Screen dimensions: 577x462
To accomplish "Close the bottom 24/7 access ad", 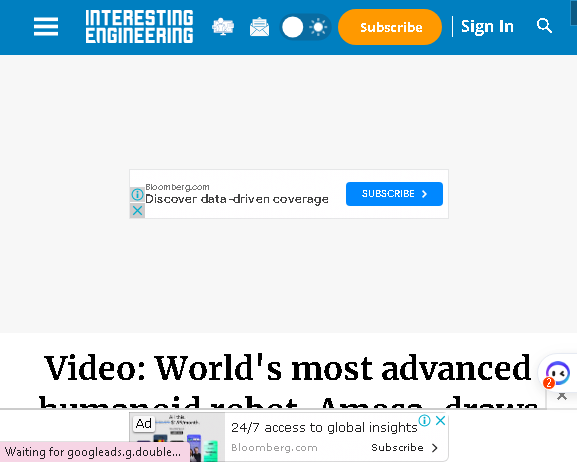I will (440, 420).
